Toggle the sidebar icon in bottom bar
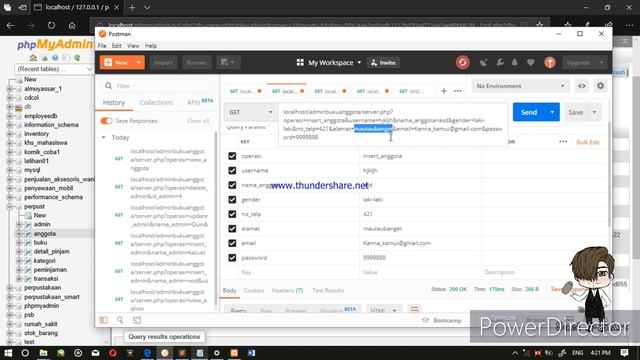 (104, 320)
